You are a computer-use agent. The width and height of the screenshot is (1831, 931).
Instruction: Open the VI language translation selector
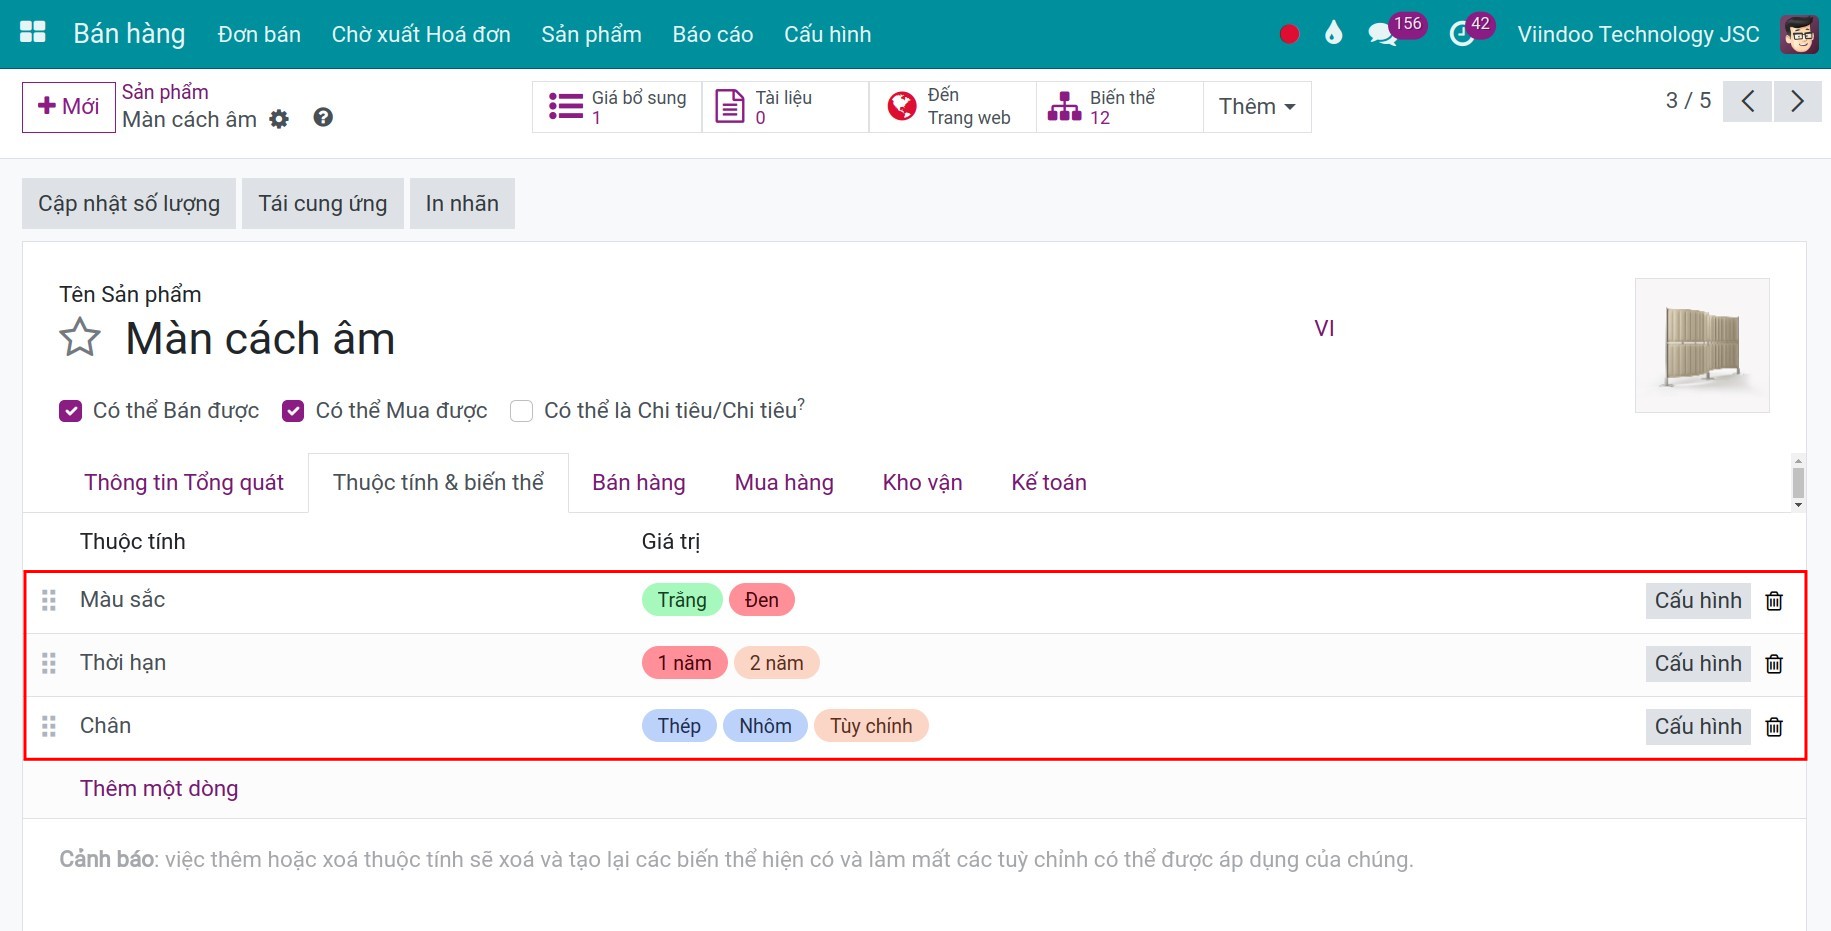[1324, 329]
